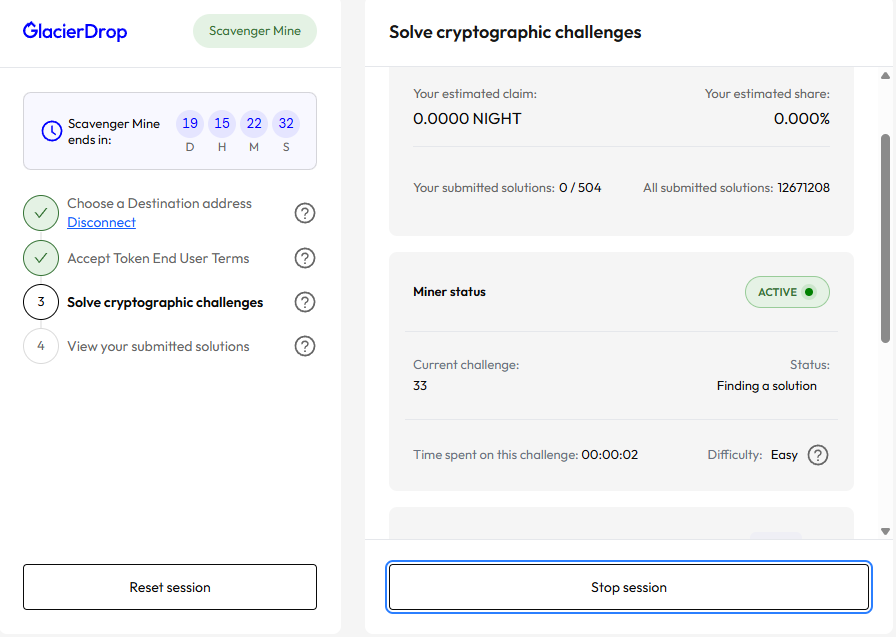Select step 3 number circle
The height and width of the screenshot is (637, 896).
pos(41,302)
